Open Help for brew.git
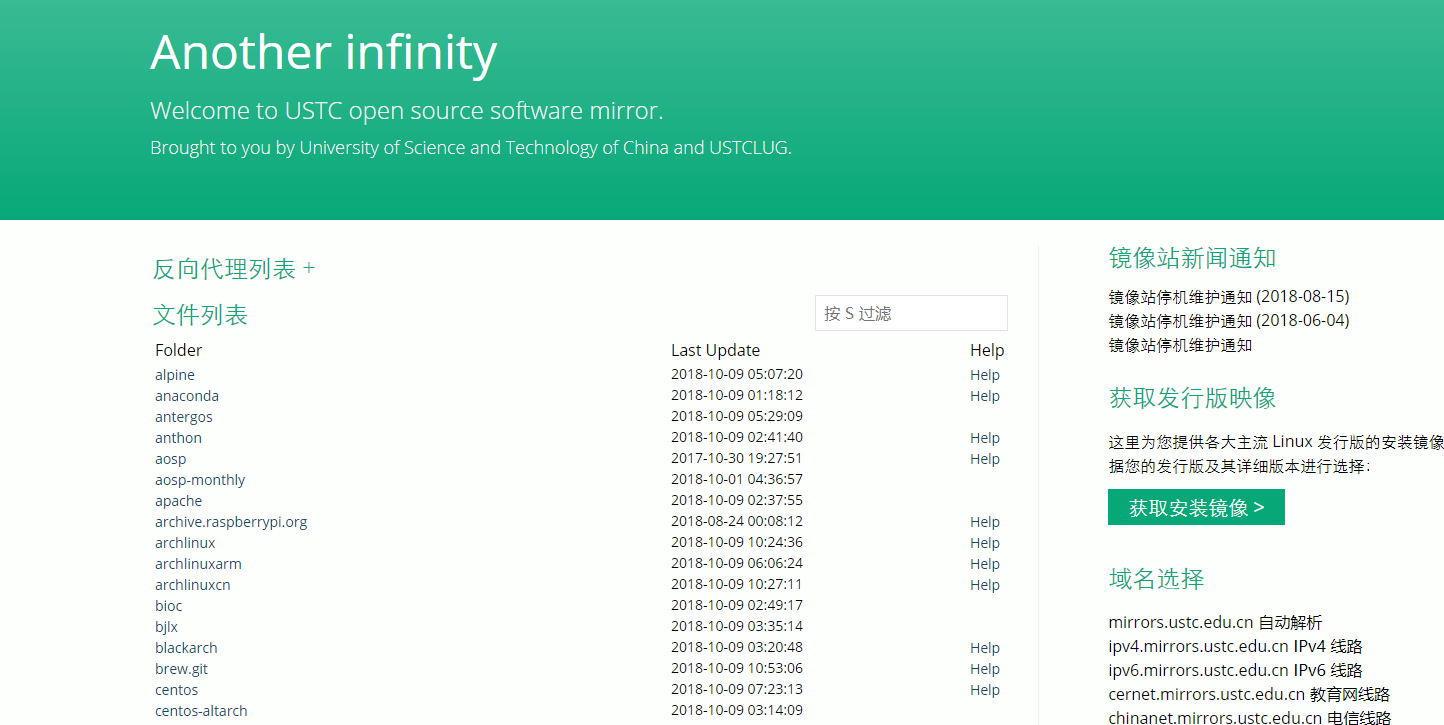 click(985, 669)
